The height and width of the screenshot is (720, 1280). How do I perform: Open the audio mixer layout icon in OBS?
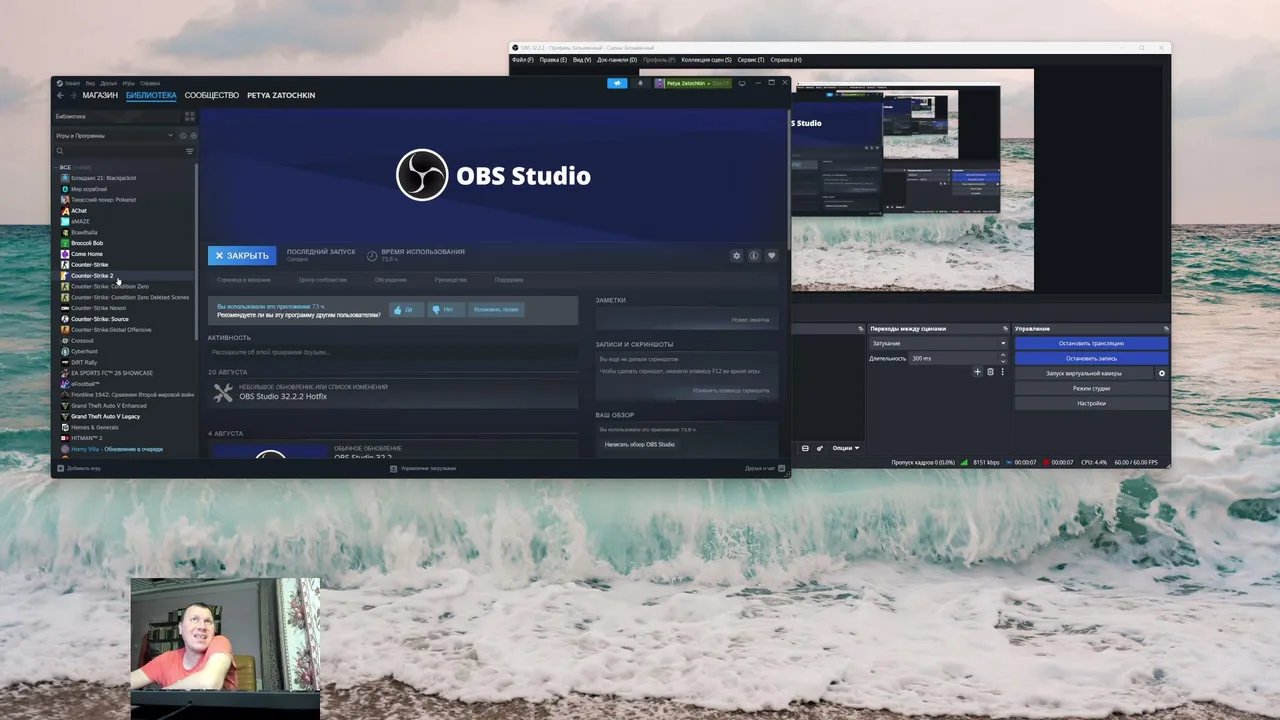[805, 448]
